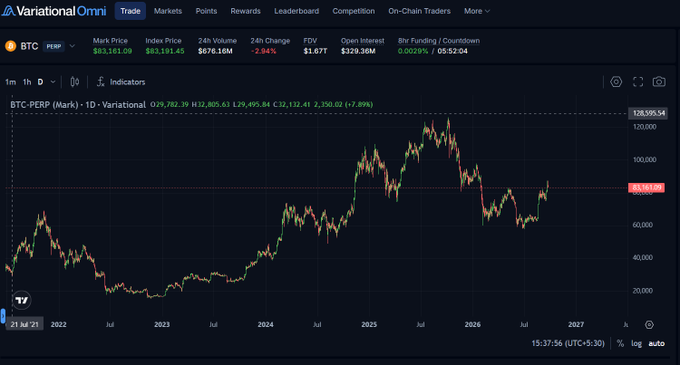
Task: Open the candle chart style icon
Action: 75,82
